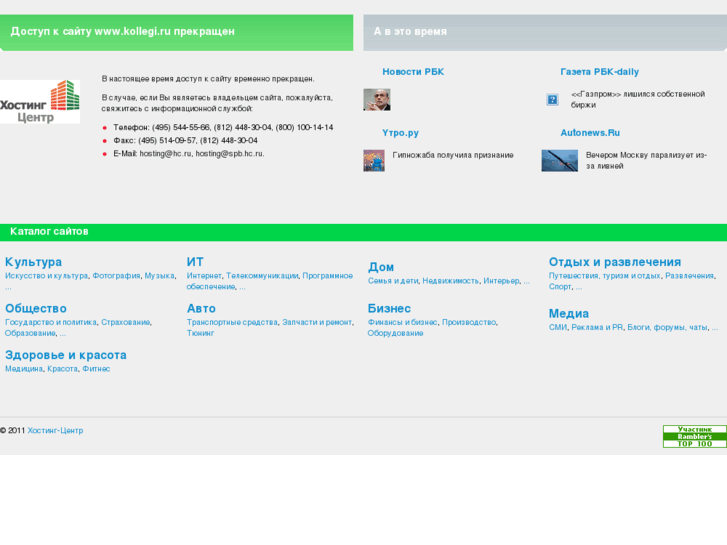Open the Медиа catalog category
Image resolution: width=727 pixels, height=545 pixels.
coord(569,314)
